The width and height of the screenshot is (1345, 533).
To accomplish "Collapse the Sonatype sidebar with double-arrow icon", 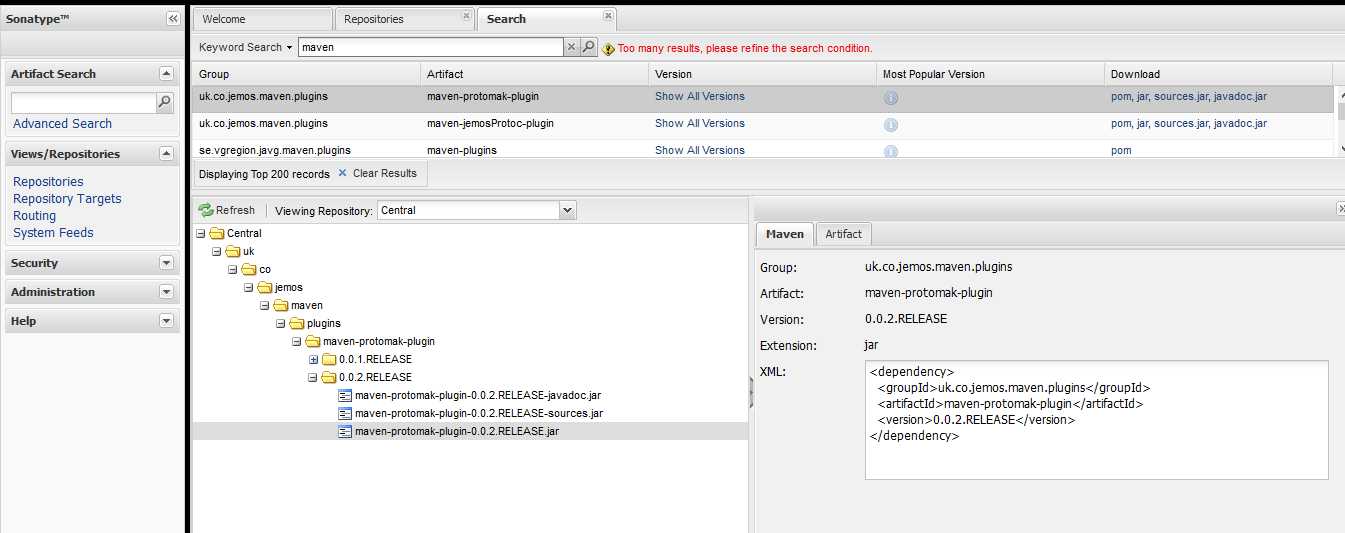I will tap(173, 19).
